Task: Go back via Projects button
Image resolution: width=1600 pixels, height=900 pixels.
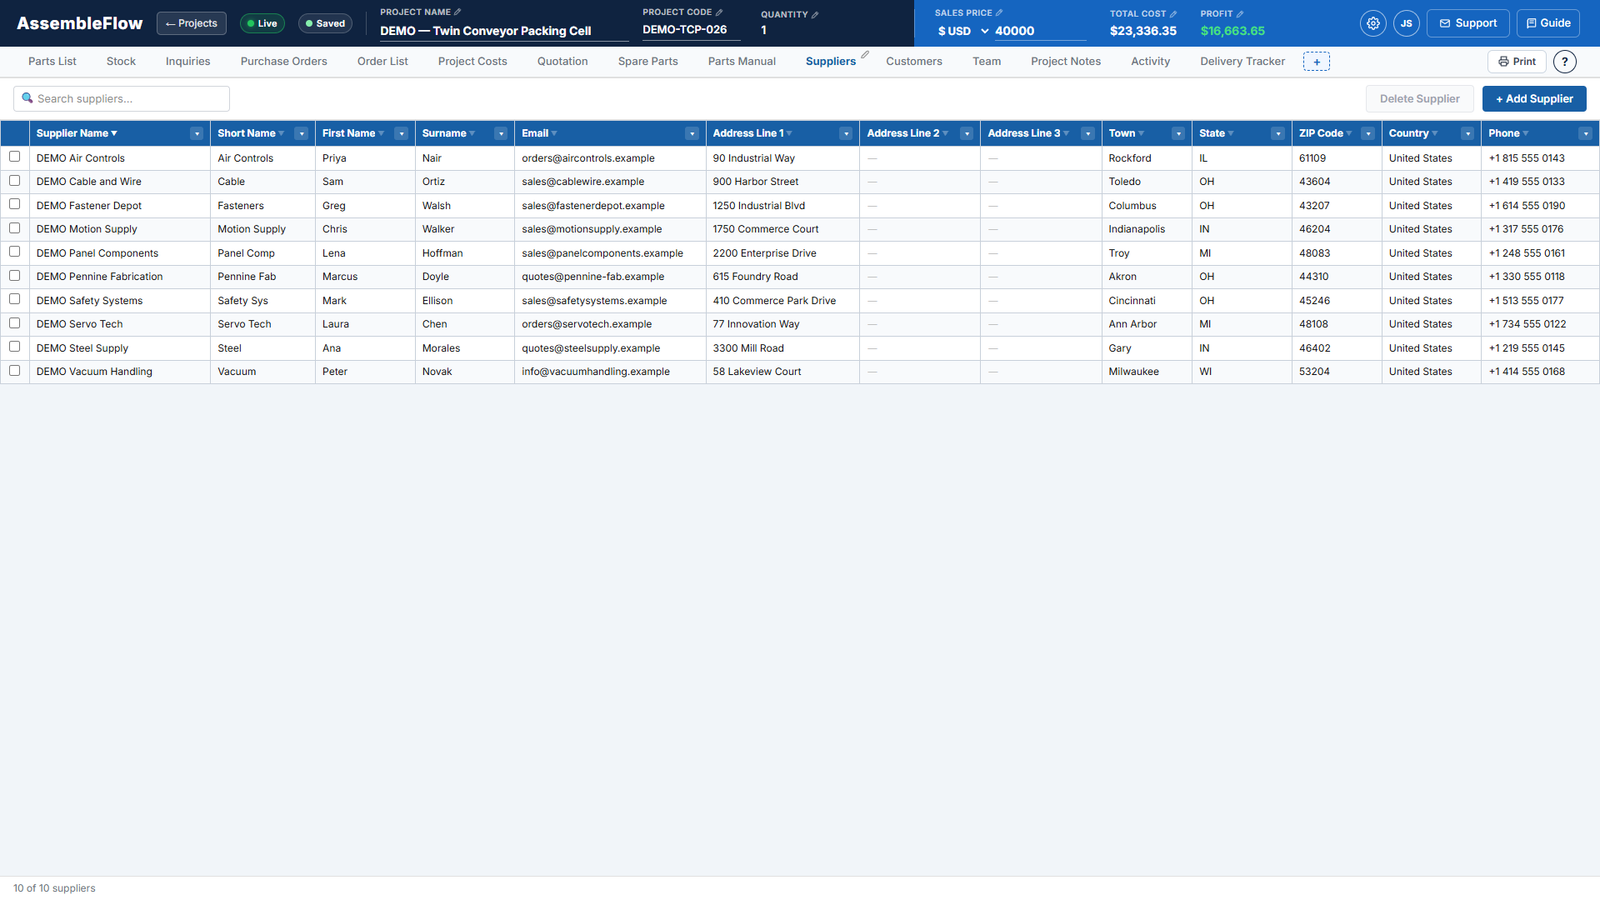Action: [191, 23]
